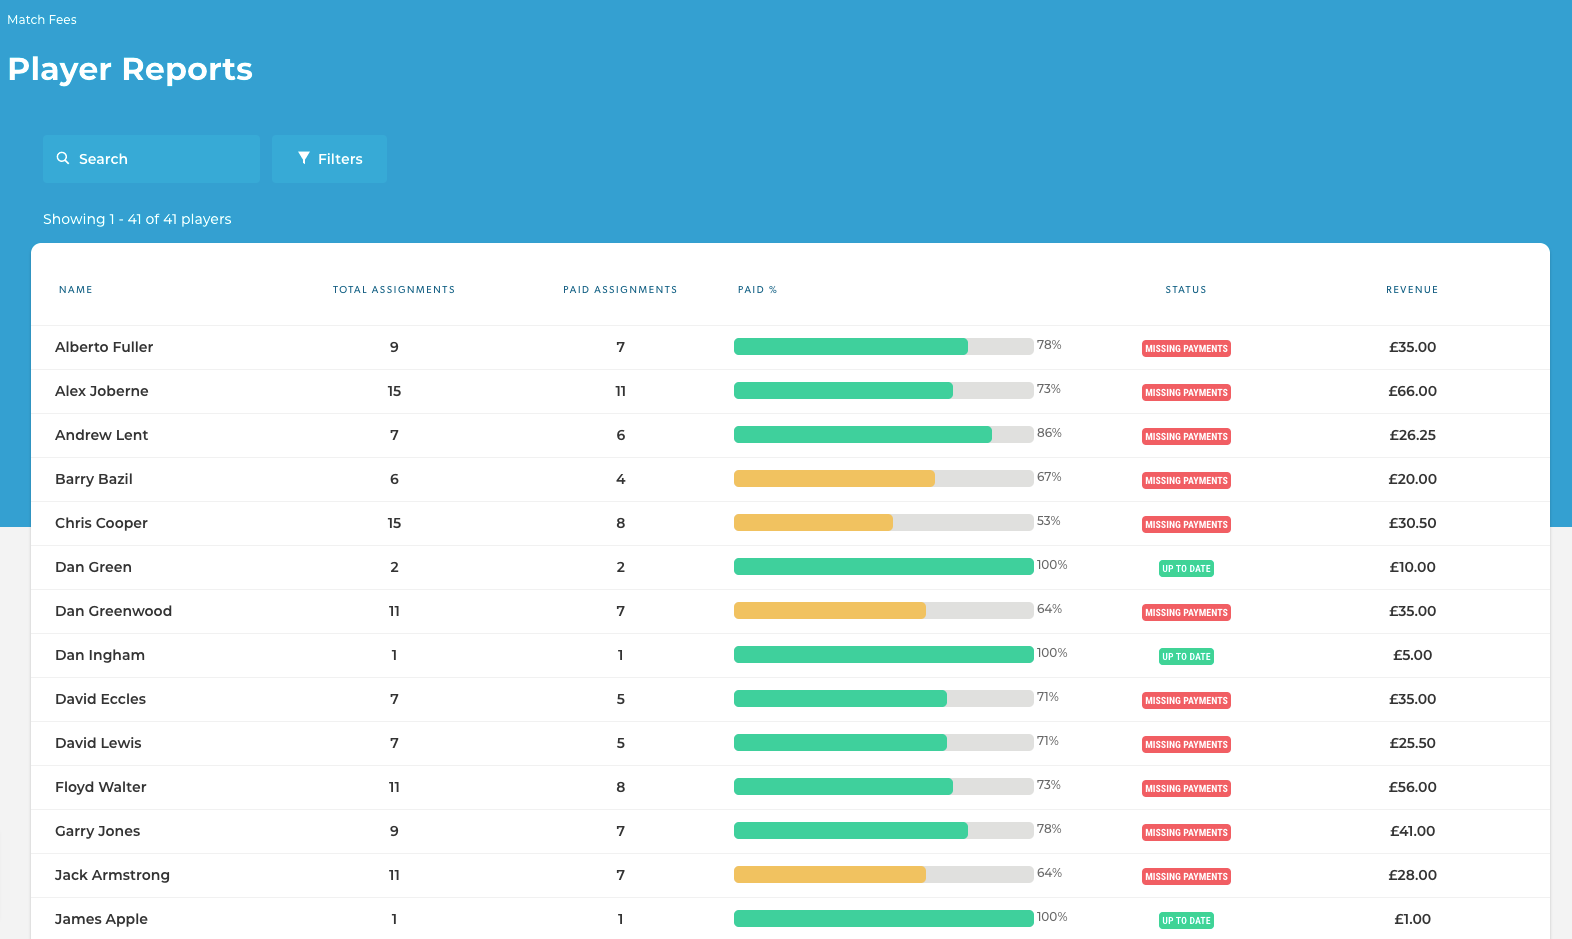Click Chris Cooper's 53% progress bar
Image resolution: width=1572 pixels, height=939 pixels.
[x=884, y=523]
